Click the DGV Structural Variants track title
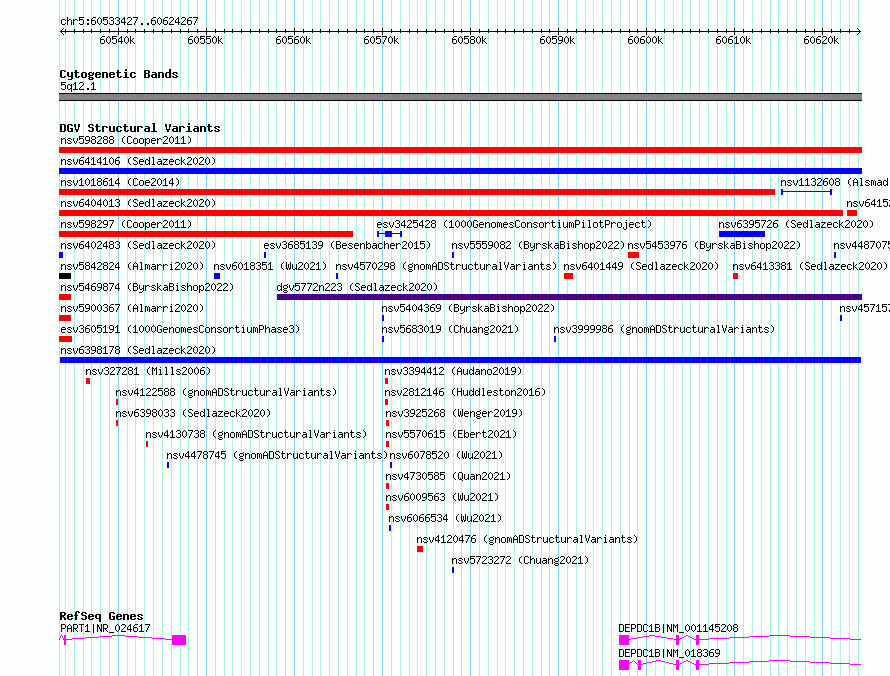890x676 pixels. pyautogui.click(x=140, y=128)
